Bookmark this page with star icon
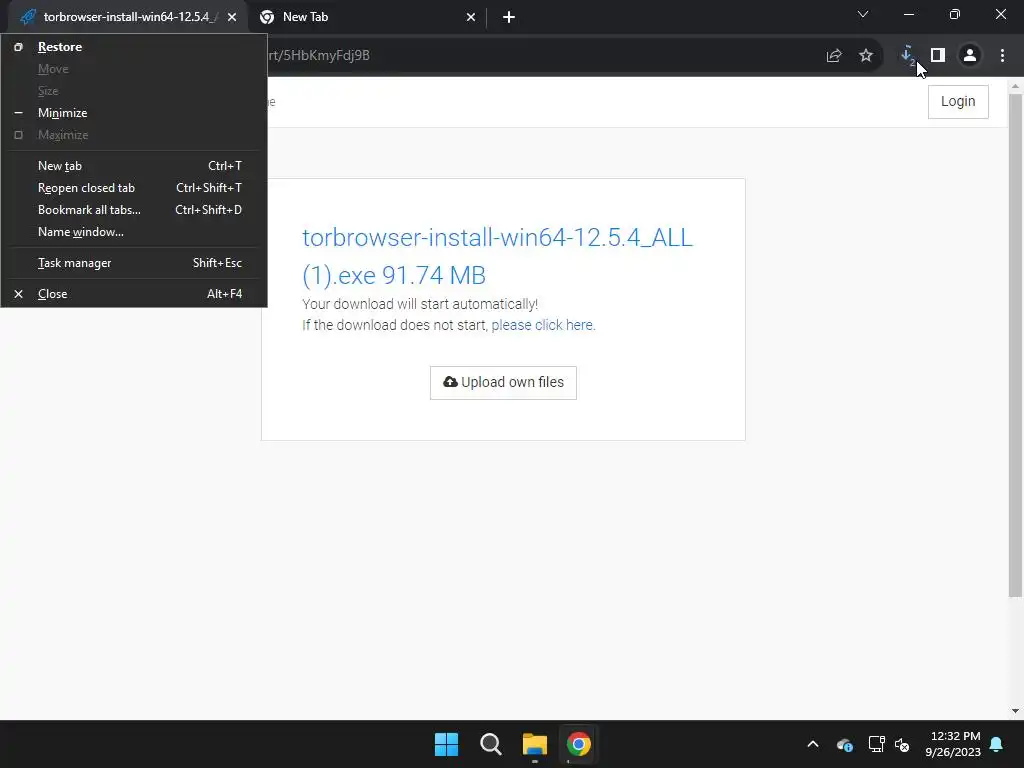1024x768 pixels. (x=866, y=56)
